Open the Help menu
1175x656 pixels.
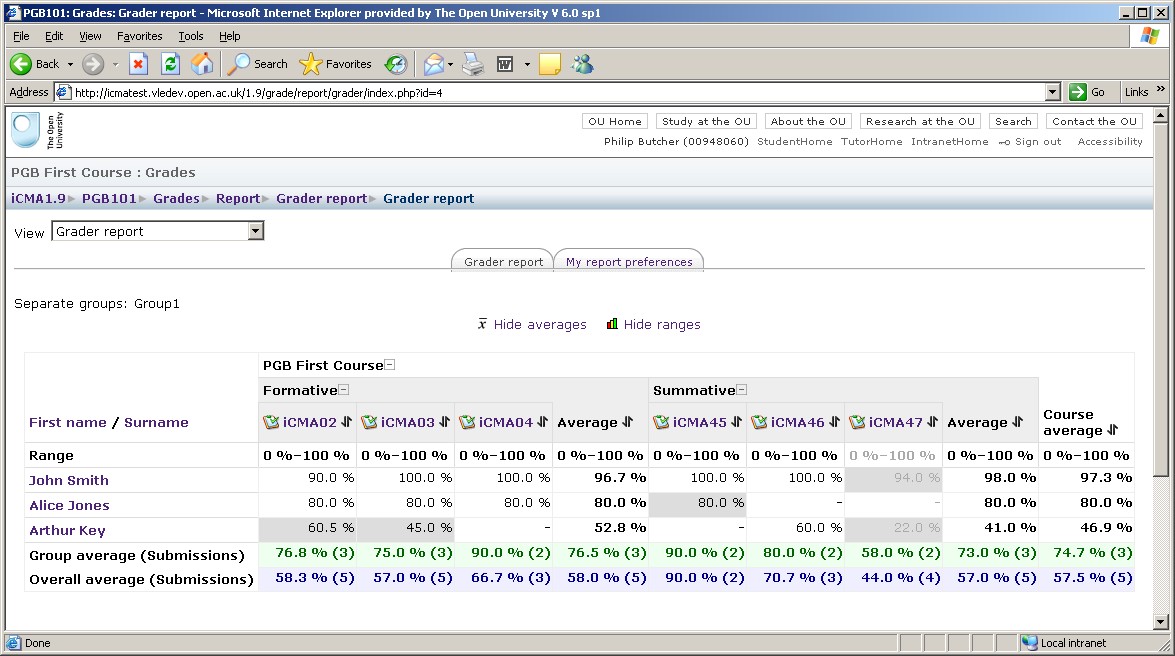click(x=229, y=36)
